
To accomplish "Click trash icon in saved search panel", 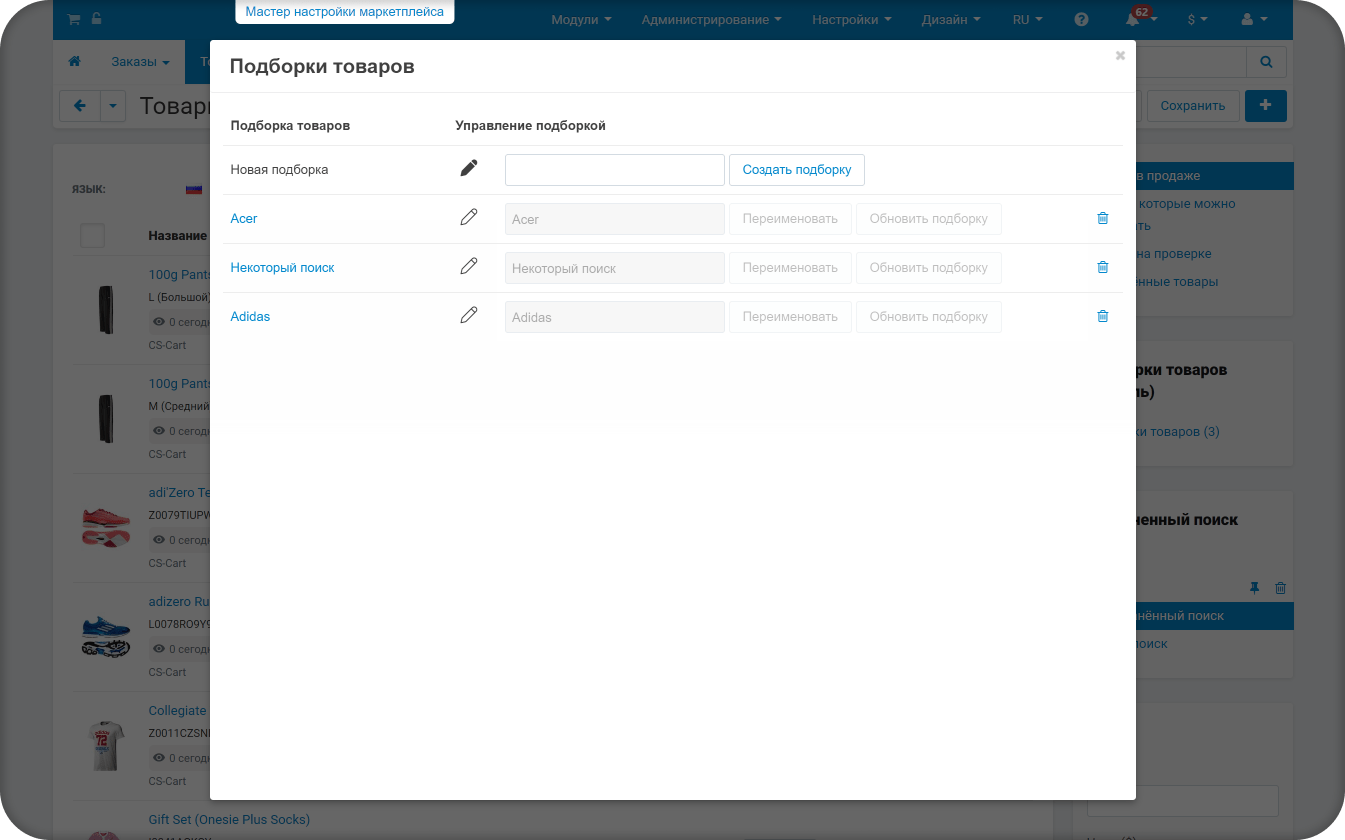I will [1280, 588].
